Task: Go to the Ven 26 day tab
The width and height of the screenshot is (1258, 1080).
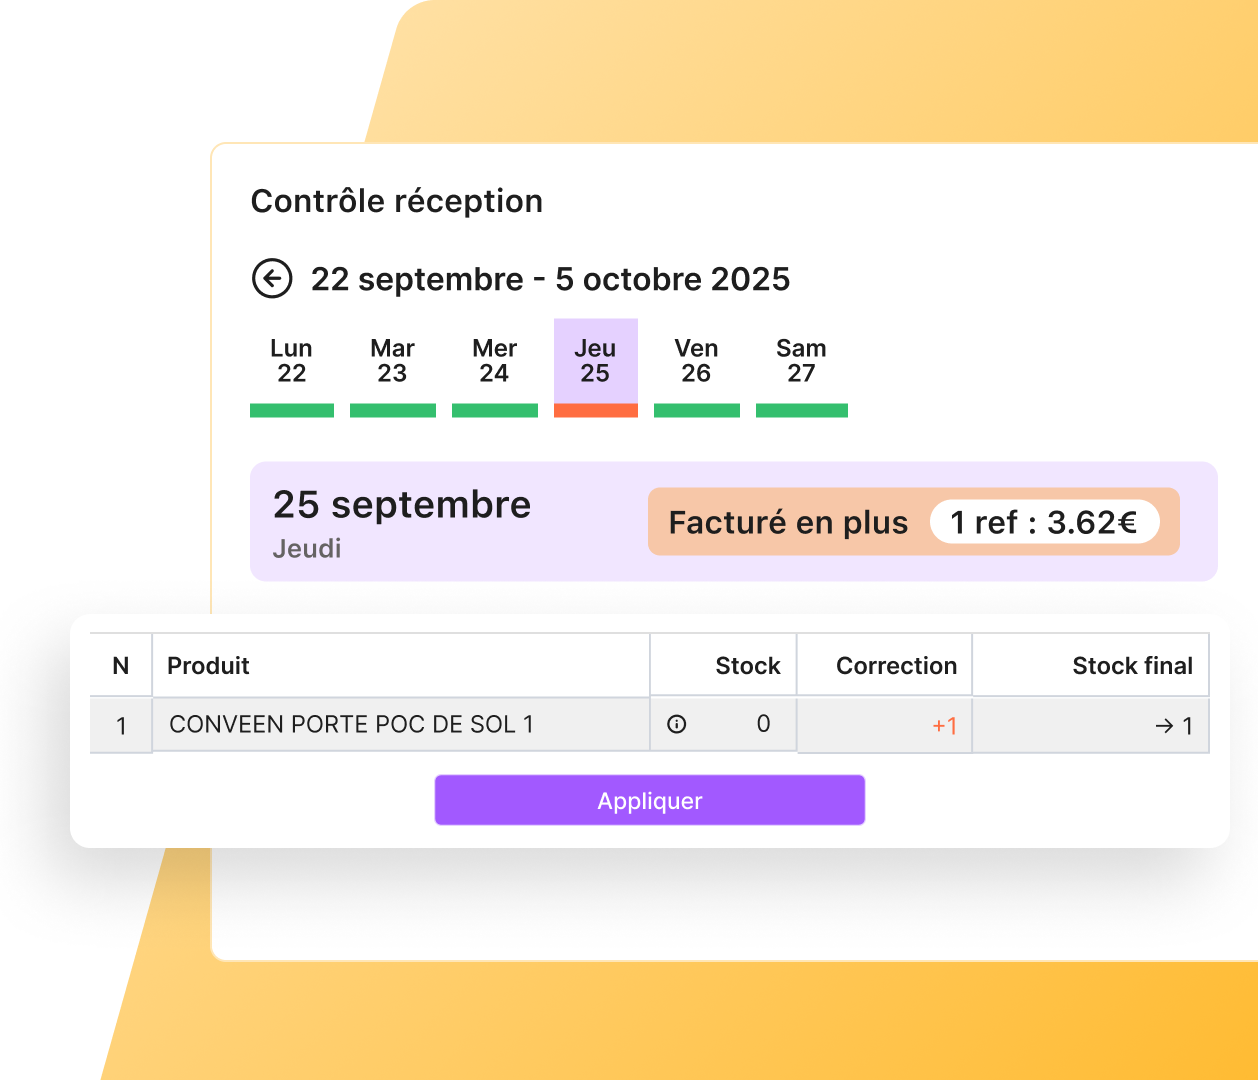Action: click(x=696, y=361)
